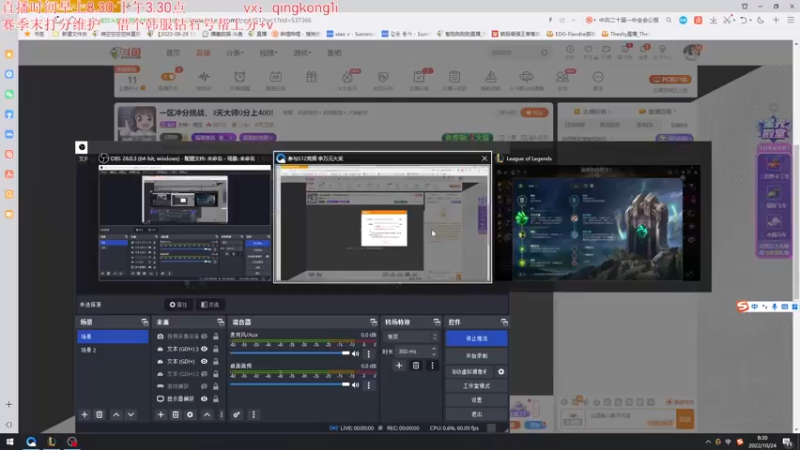Open Windows Start menu
Screen dimensions: 800x450
[x=10, y=441]
